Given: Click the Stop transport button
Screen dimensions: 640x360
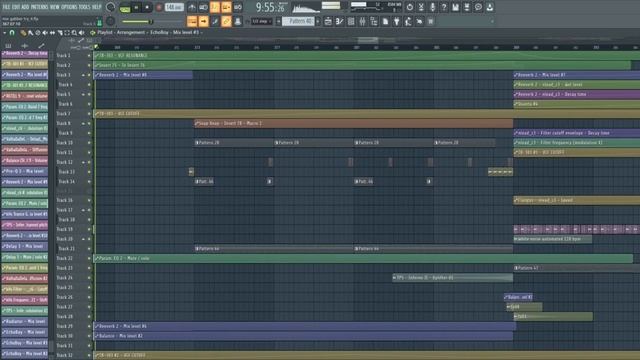Looking at the screenshot, I should coord(147,7).
